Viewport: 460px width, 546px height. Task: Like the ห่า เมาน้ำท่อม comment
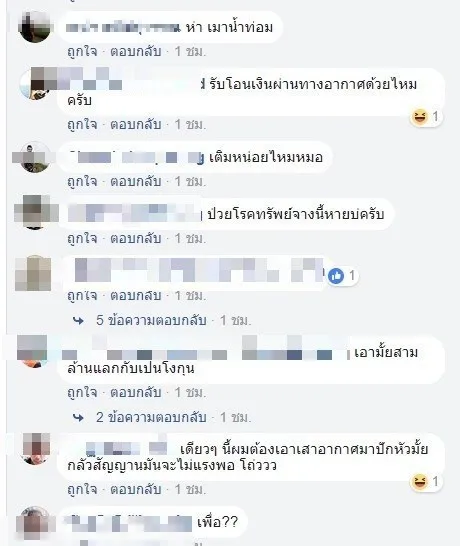(82, 52)
